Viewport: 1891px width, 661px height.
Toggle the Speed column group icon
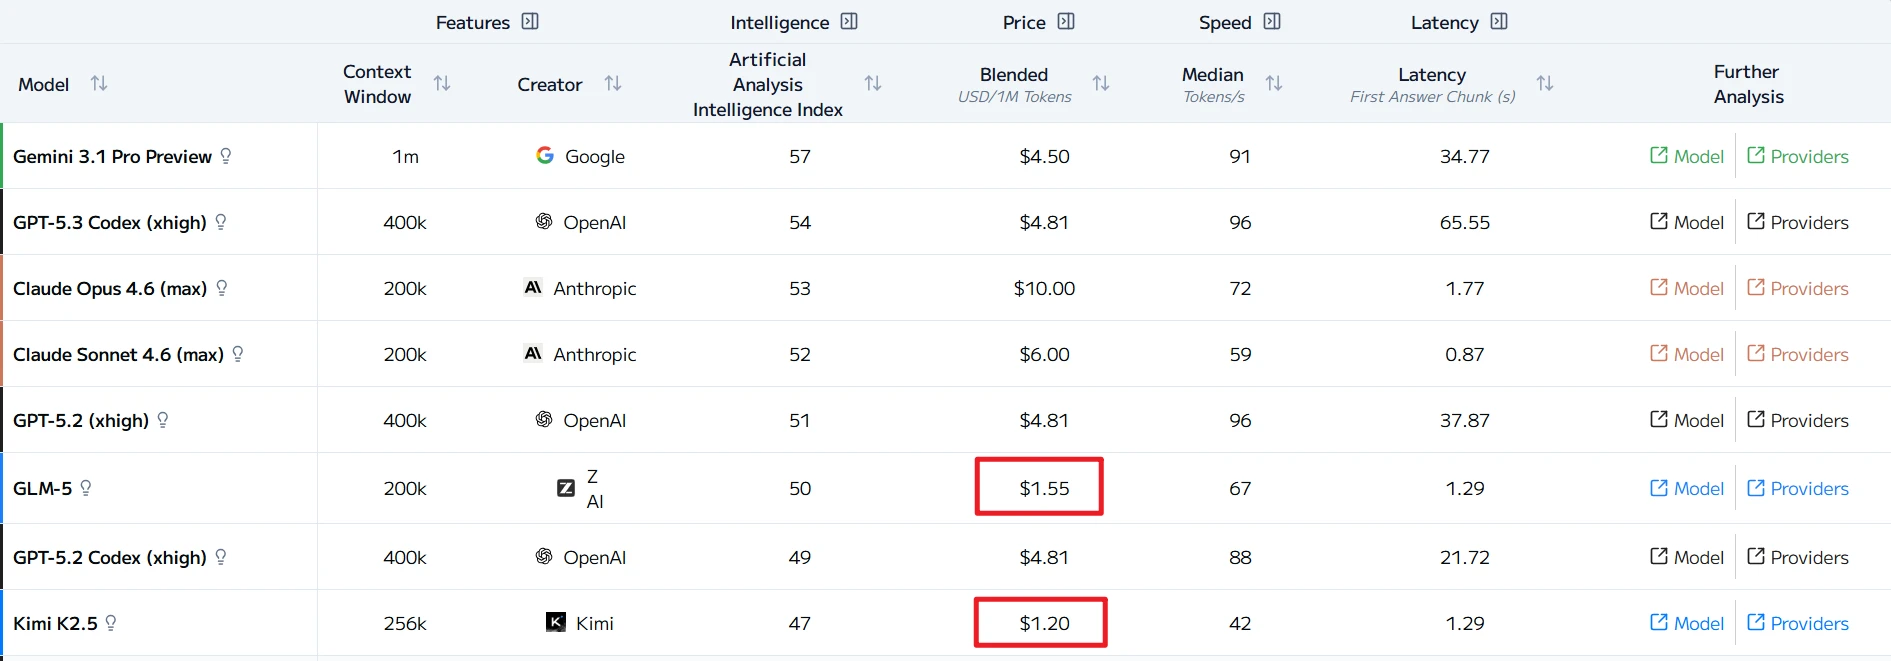click(x=1272, y=22)
